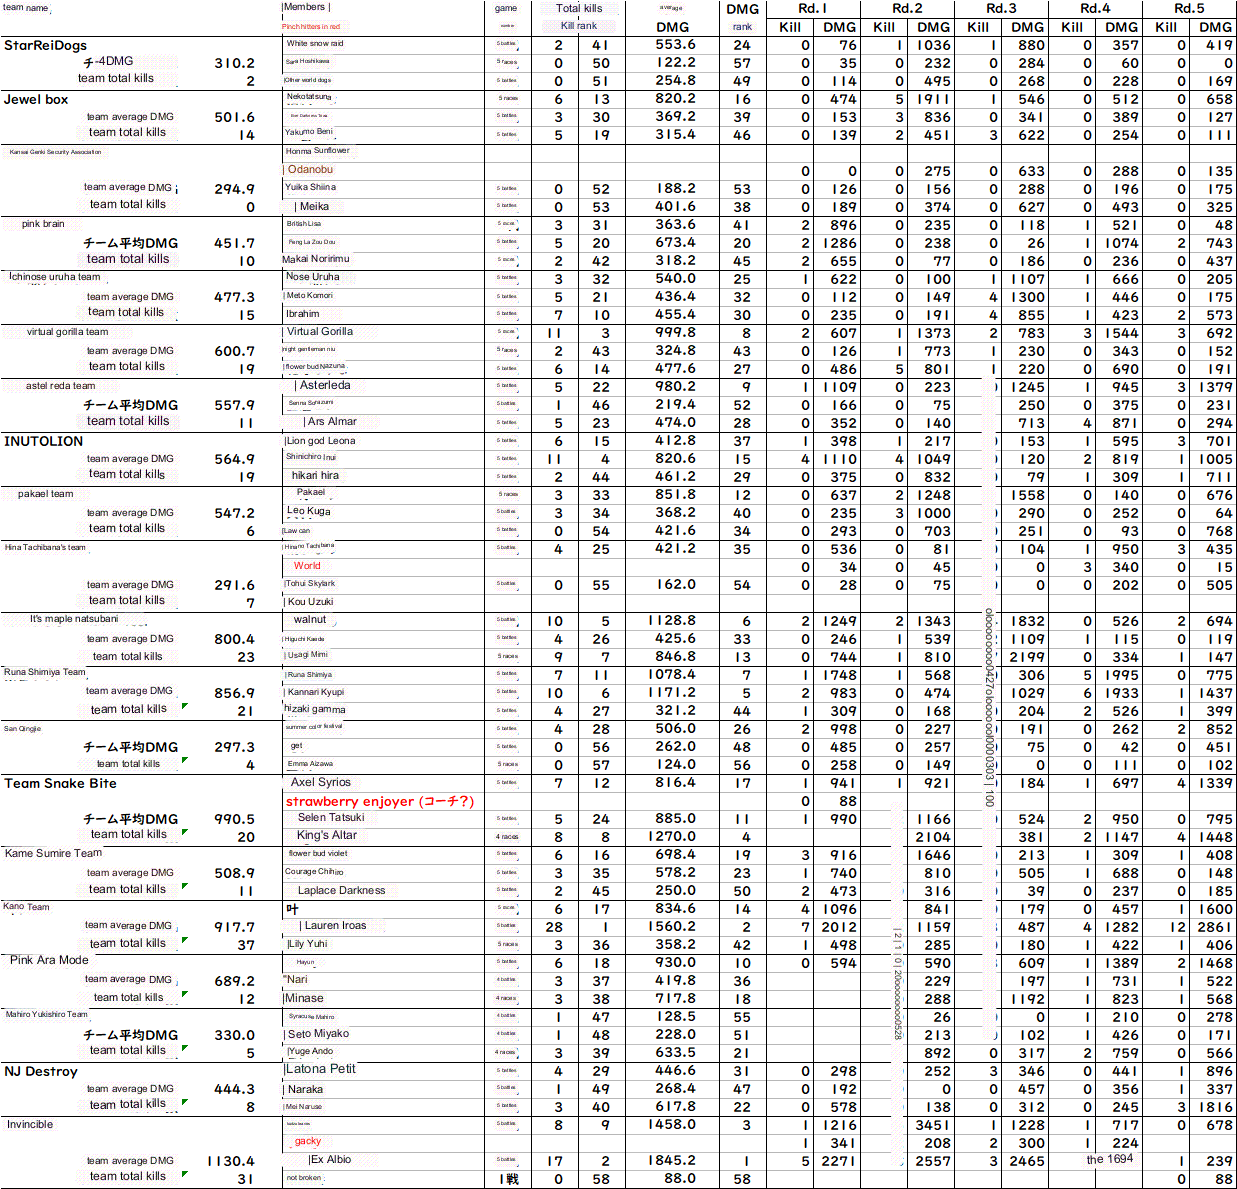Click member cell "walnut"
Image resolution: width=1237 pixels, height=1189 pixels.
coord(310,620)
